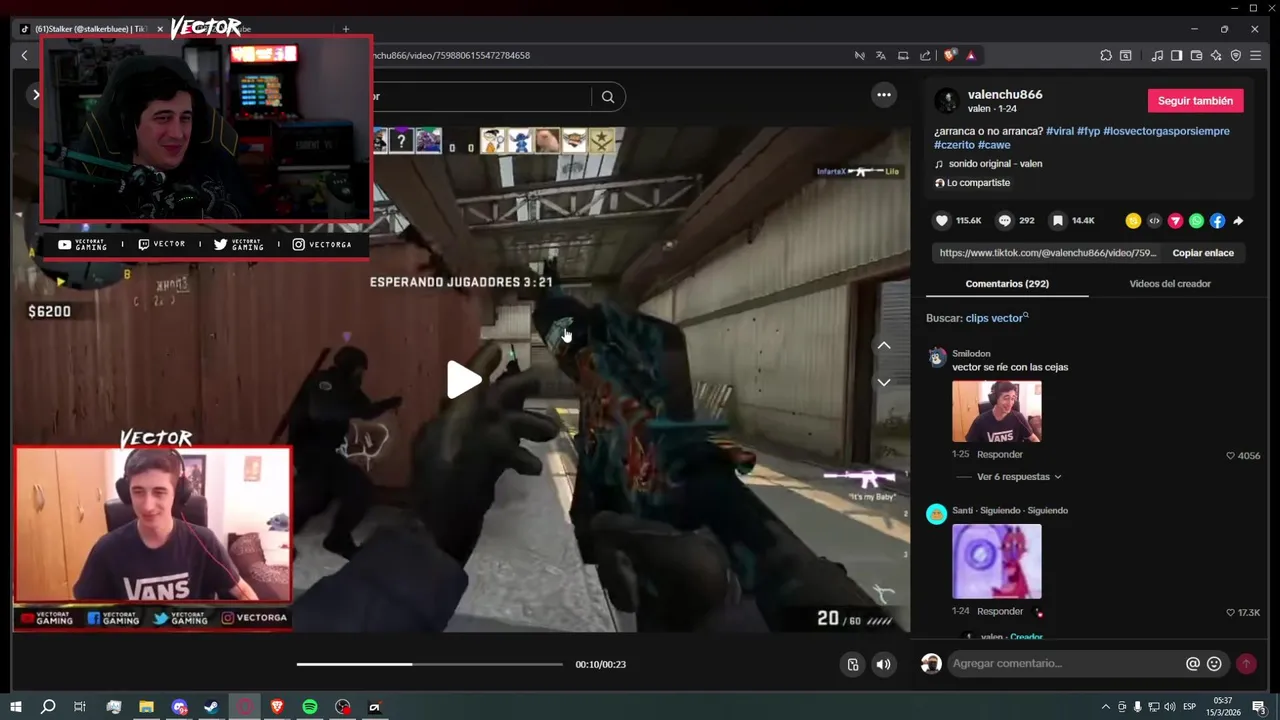Reply to Santi's comment via Responder
This screenshot has width=1280, height=720.
coord(1000,611)
